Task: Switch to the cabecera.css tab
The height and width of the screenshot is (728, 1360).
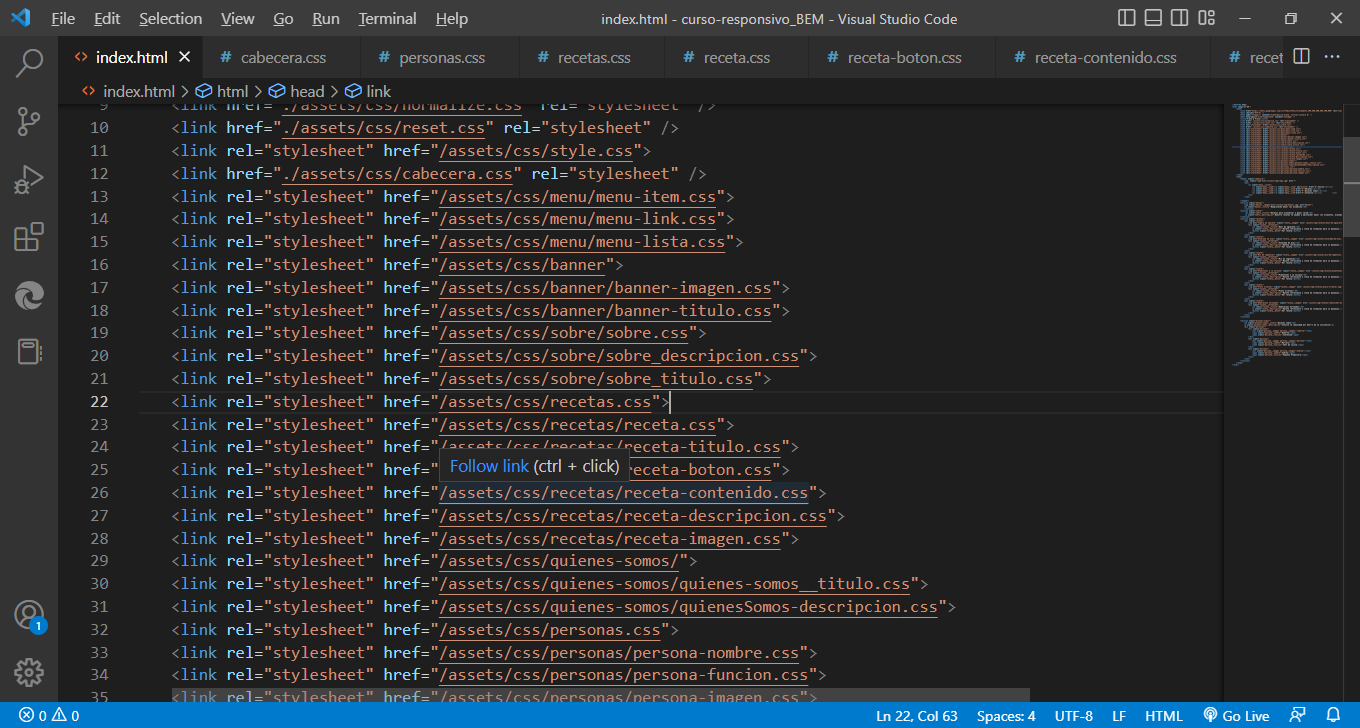Action: (282, 57)
